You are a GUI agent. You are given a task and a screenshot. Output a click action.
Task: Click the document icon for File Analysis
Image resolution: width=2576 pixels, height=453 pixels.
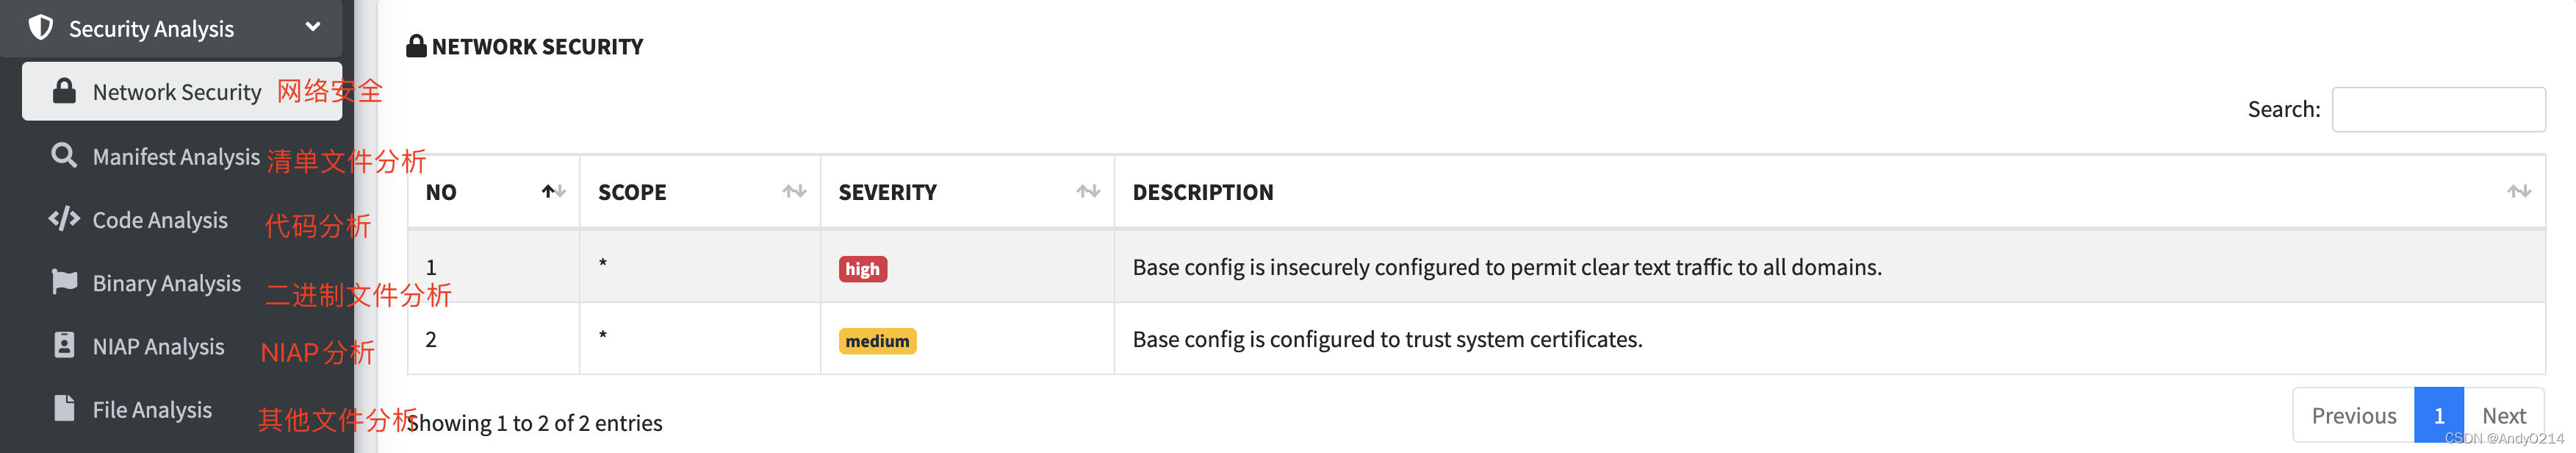[64, 409]
